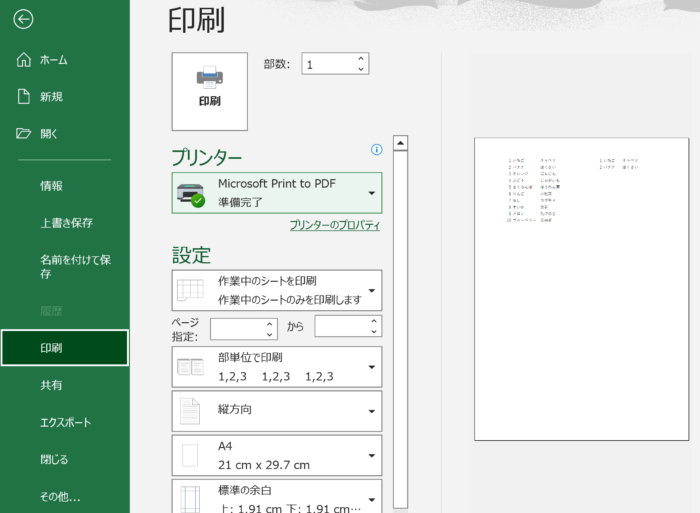Viewport: 700px width, 513px height.
Task: Click the back arrow icon
Action: [24, 19]
